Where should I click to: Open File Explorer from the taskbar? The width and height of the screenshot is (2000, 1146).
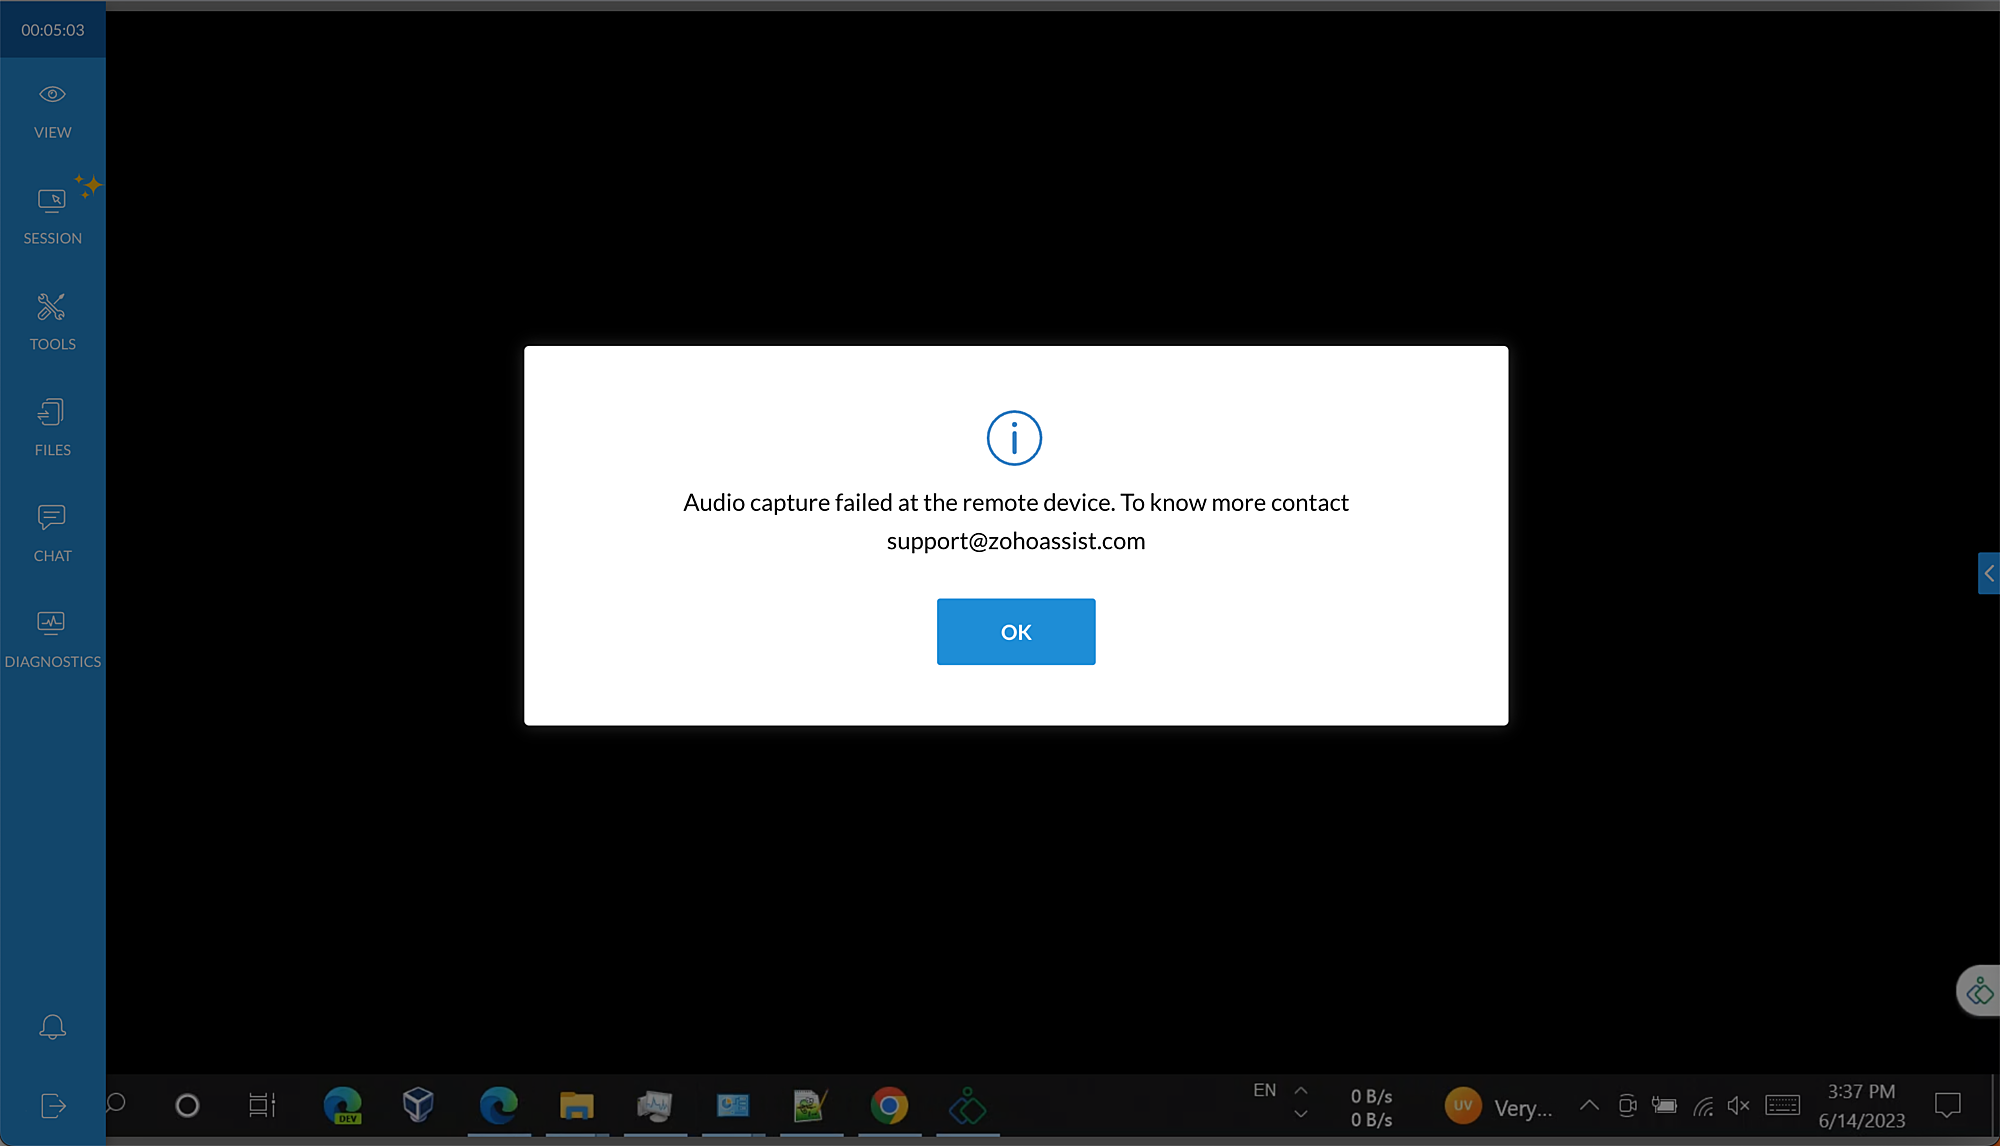576,1105
